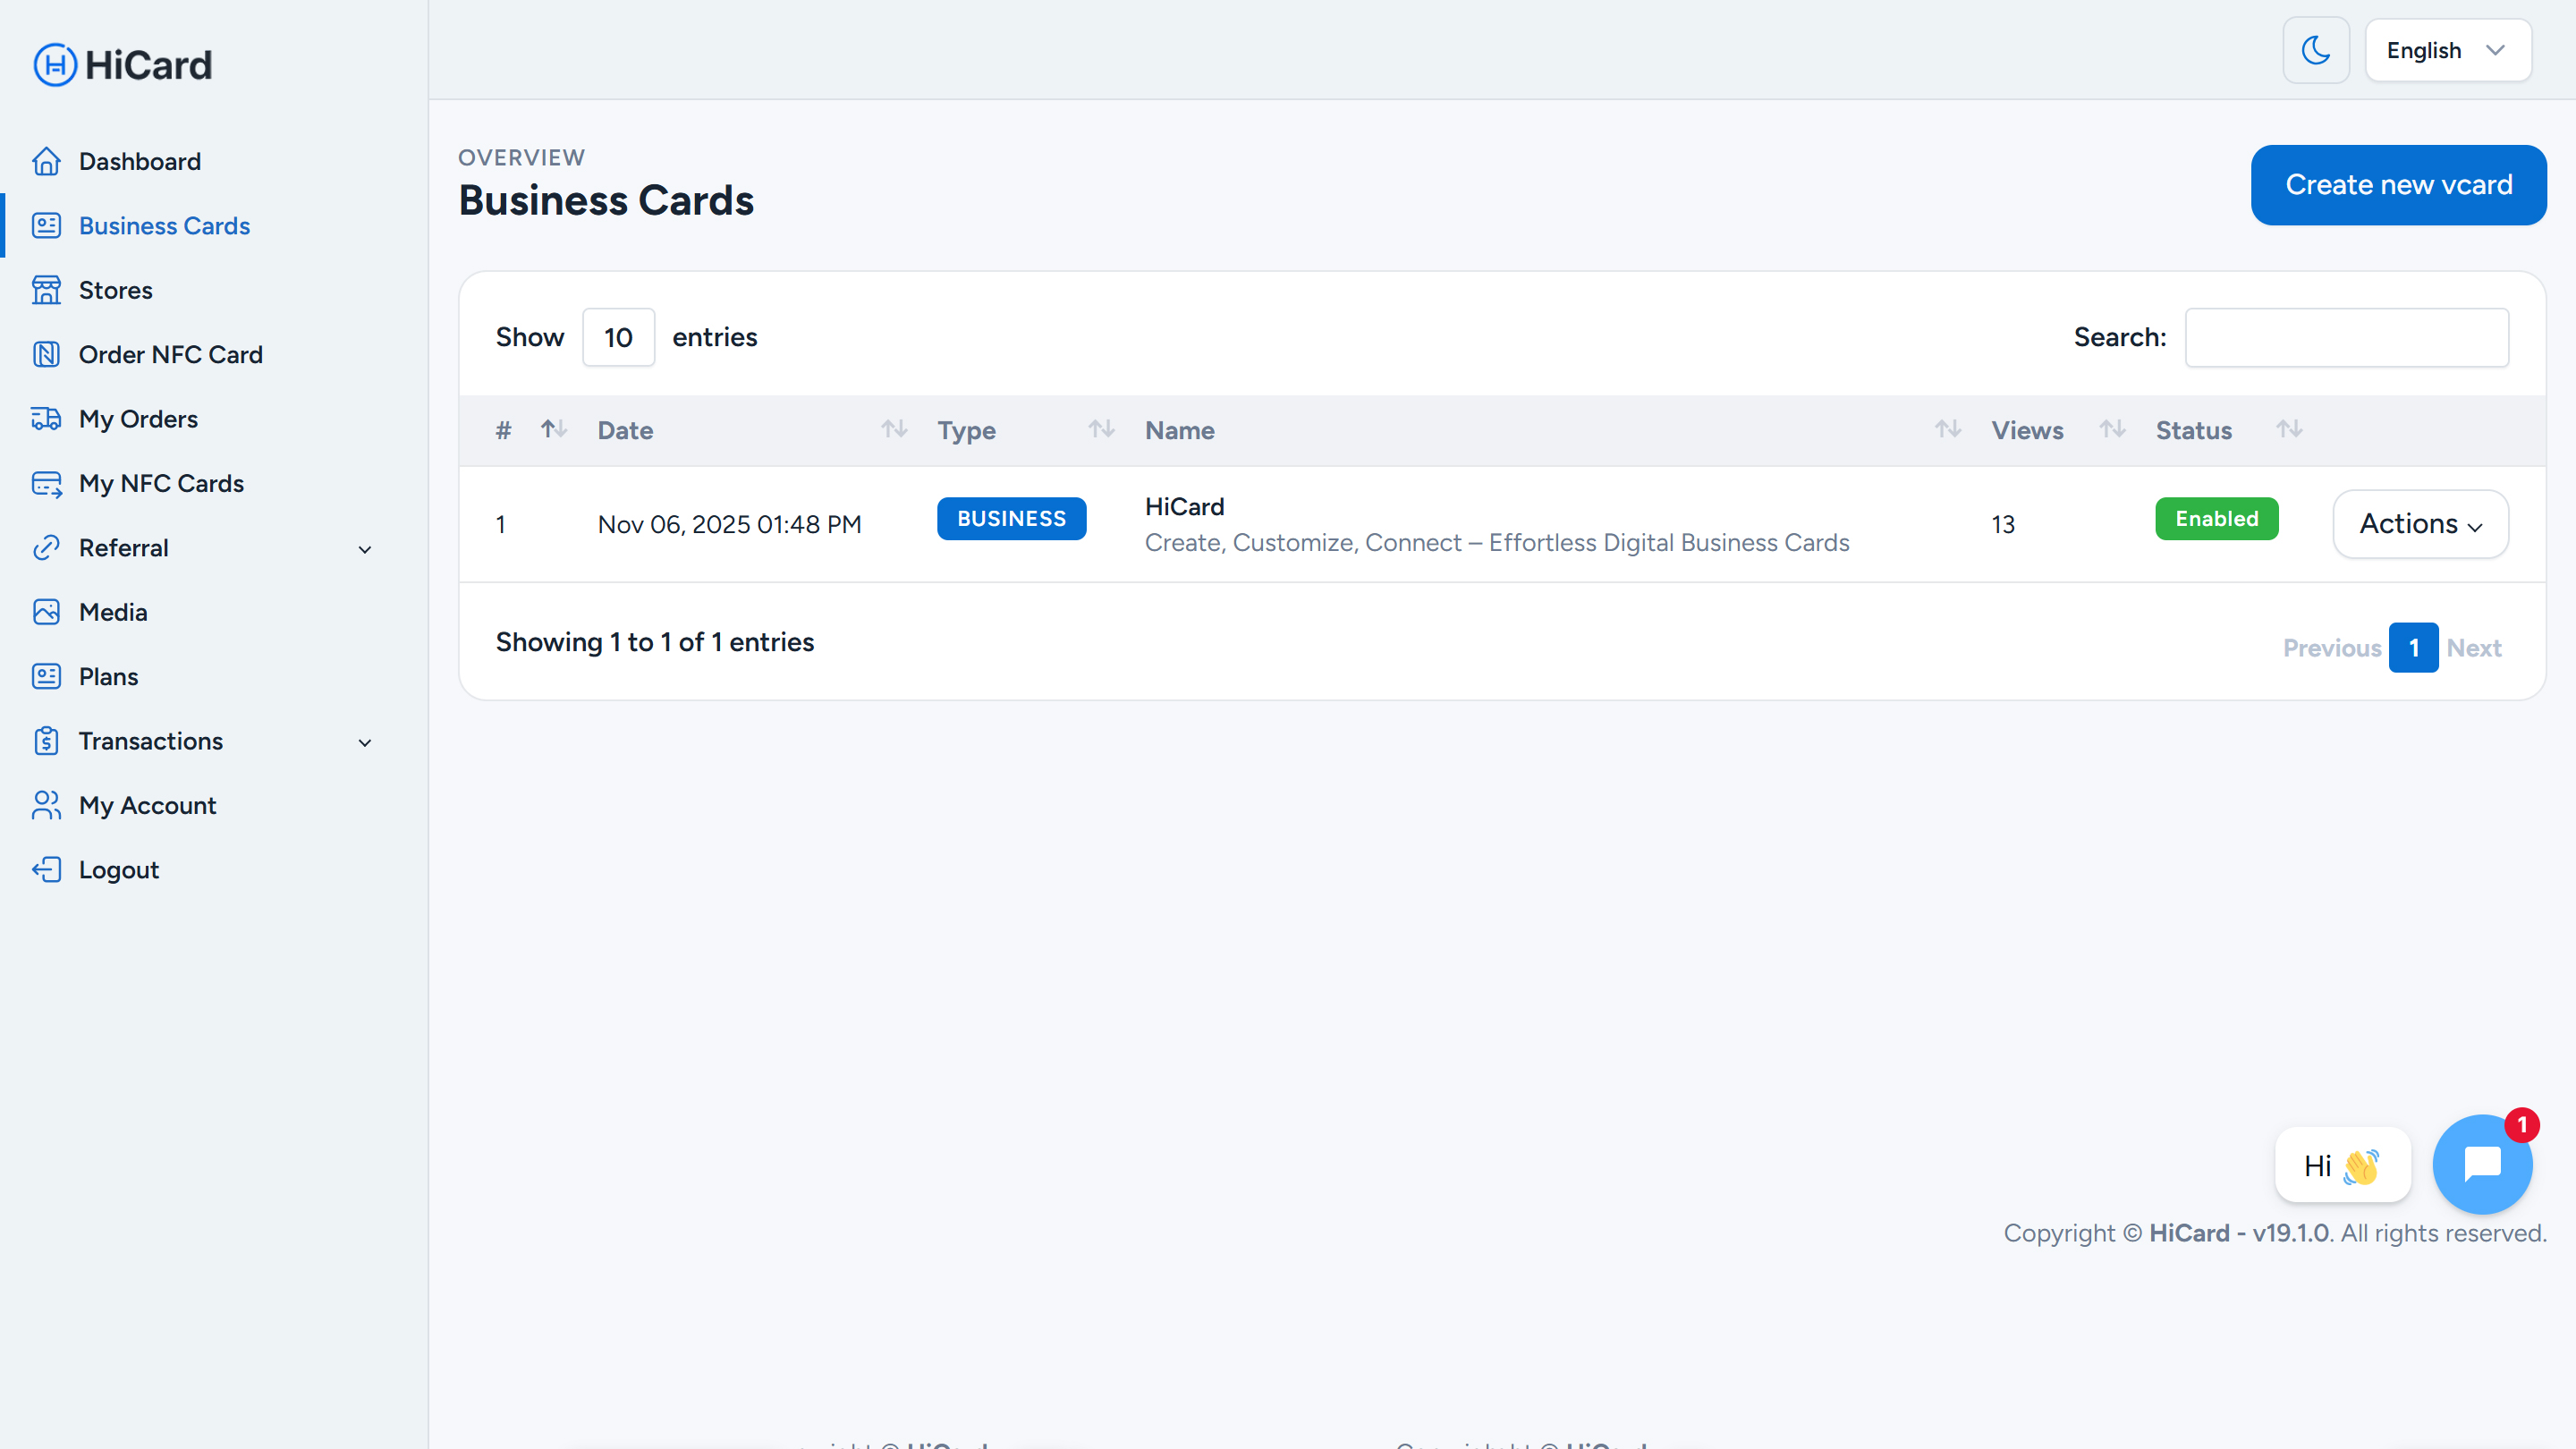Screen dimensions: 2576x1449
Task: Click the HiCard logo icon
Action: pyautogui.click(x=55, y=65)
